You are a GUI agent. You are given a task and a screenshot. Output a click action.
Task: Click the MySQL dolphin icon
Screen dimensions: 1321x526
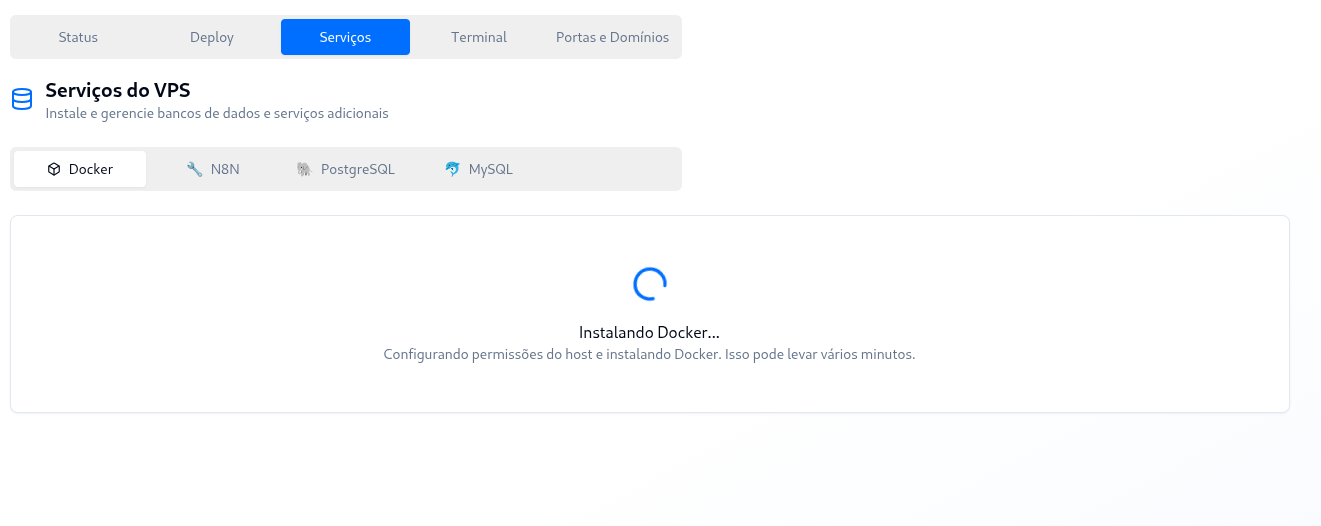click(x=453, y=169)
